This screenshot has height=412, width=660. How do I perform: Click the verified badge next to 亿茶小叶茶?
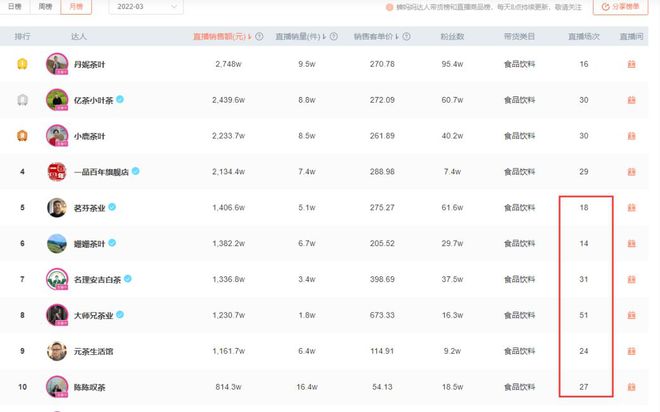(120, 99)
